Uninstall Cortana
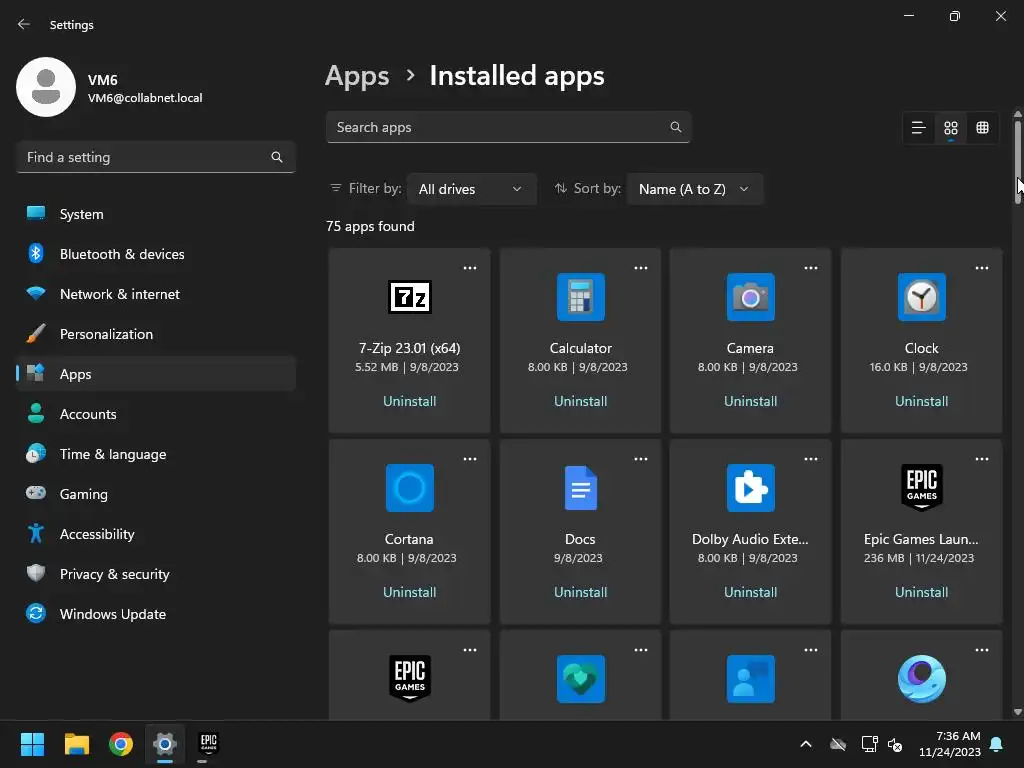This screenshot has width=1024, height=768. pyautogui.click(x=409, y=592)
